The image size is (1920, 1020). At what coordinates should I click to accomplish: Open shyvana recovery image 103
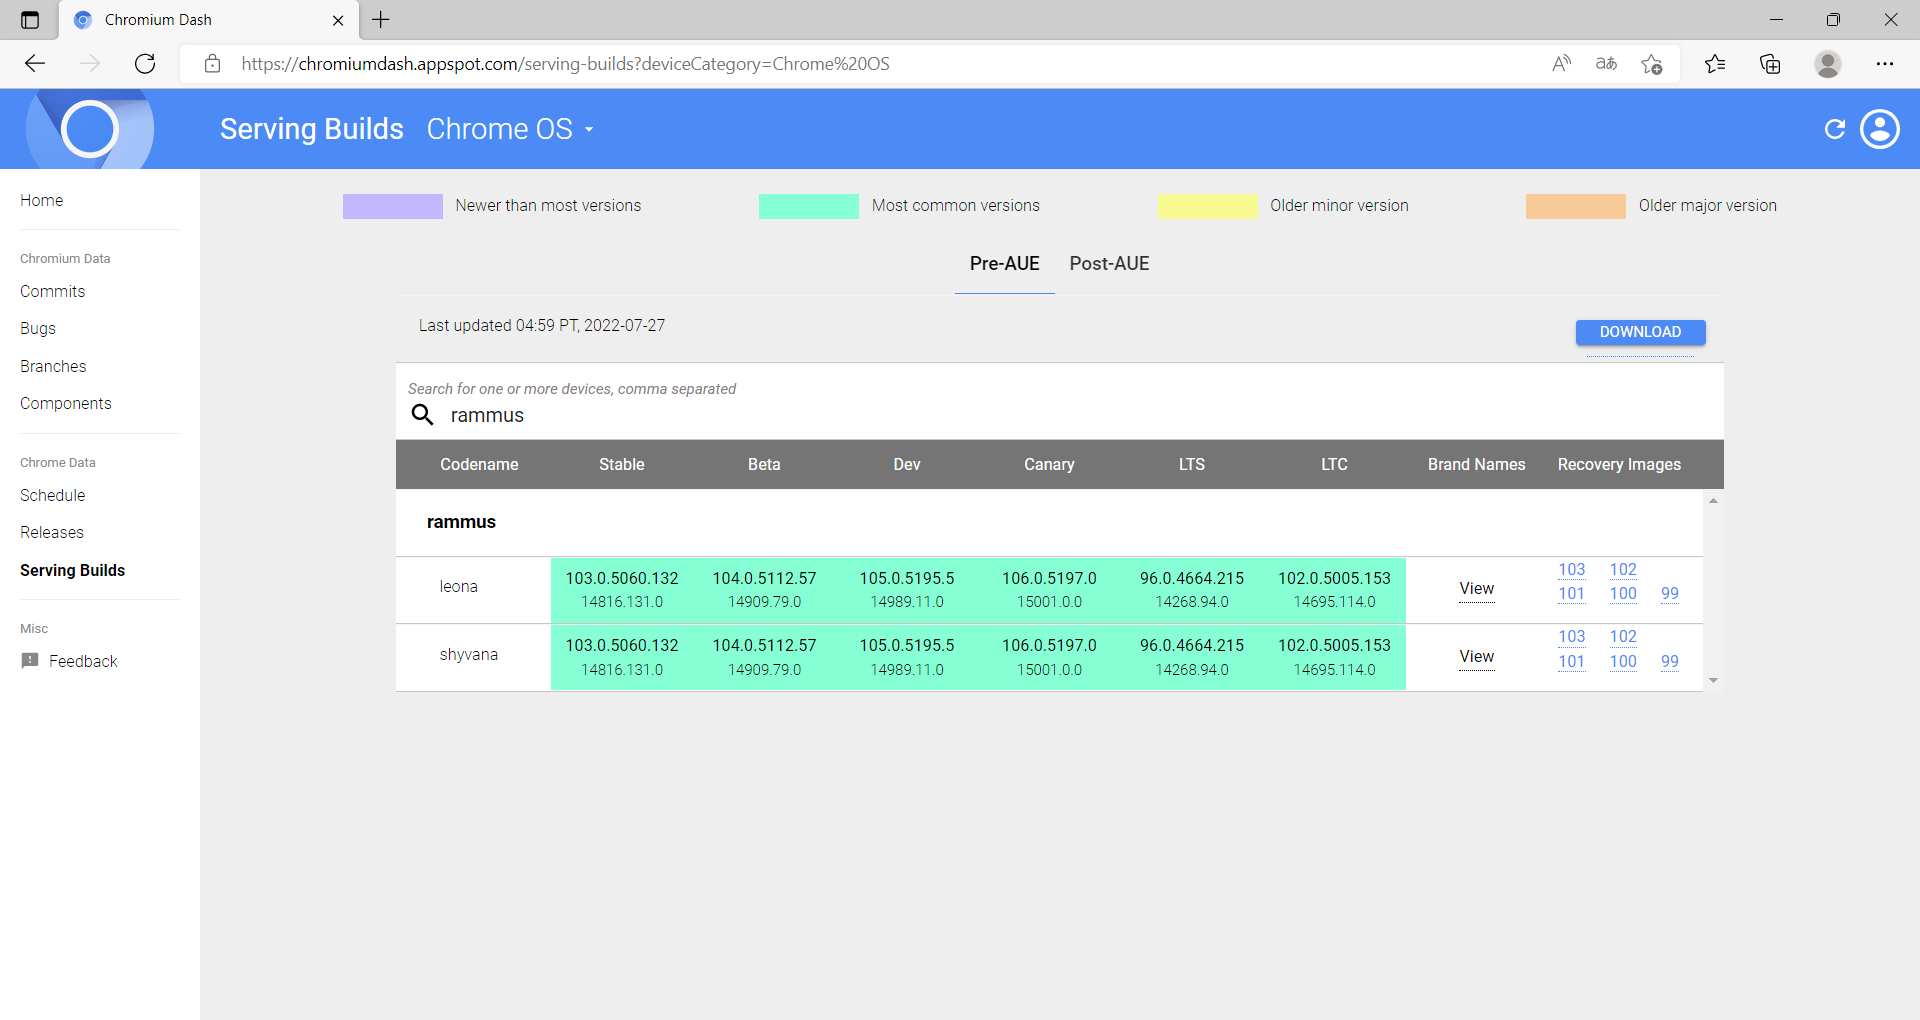click(x=1571, y=636)
